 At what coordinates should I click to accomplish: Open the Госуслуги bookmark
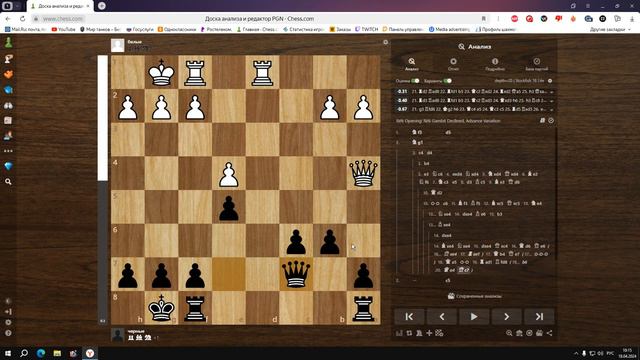[x=140, y=29]
